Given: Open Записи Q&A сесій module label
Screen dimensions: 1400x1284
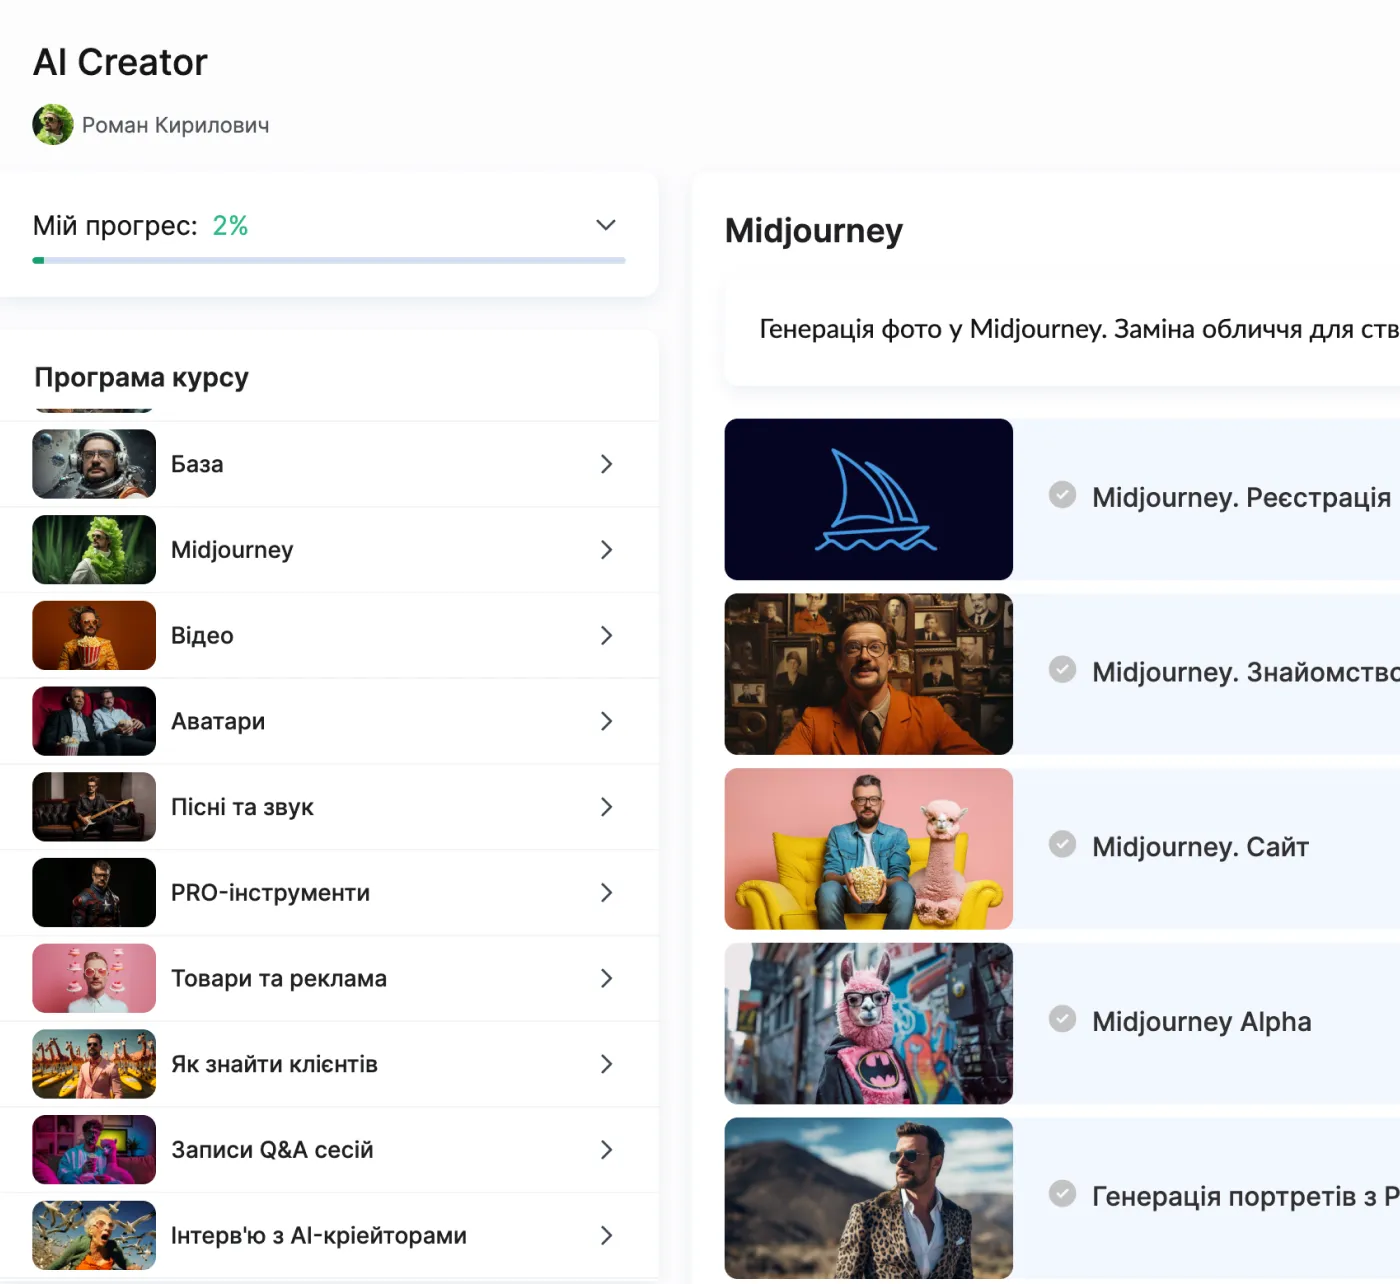Looking at the screenshot, I should 272,1150.
